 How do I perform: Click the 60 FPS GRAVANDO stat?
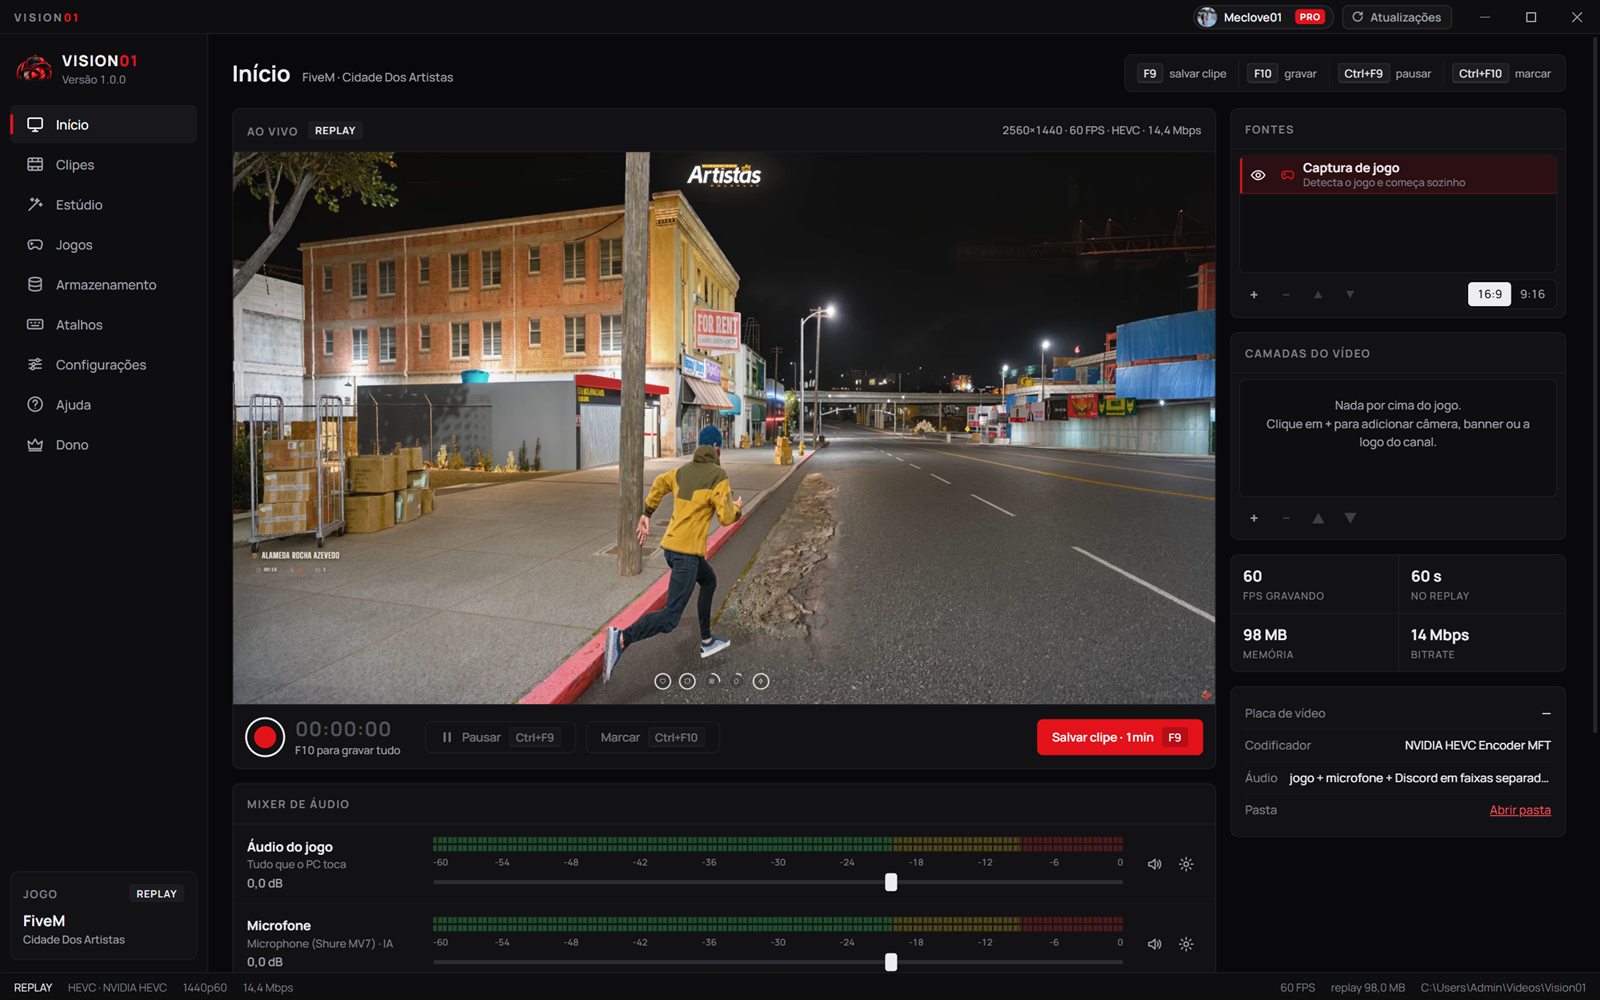1314,585
